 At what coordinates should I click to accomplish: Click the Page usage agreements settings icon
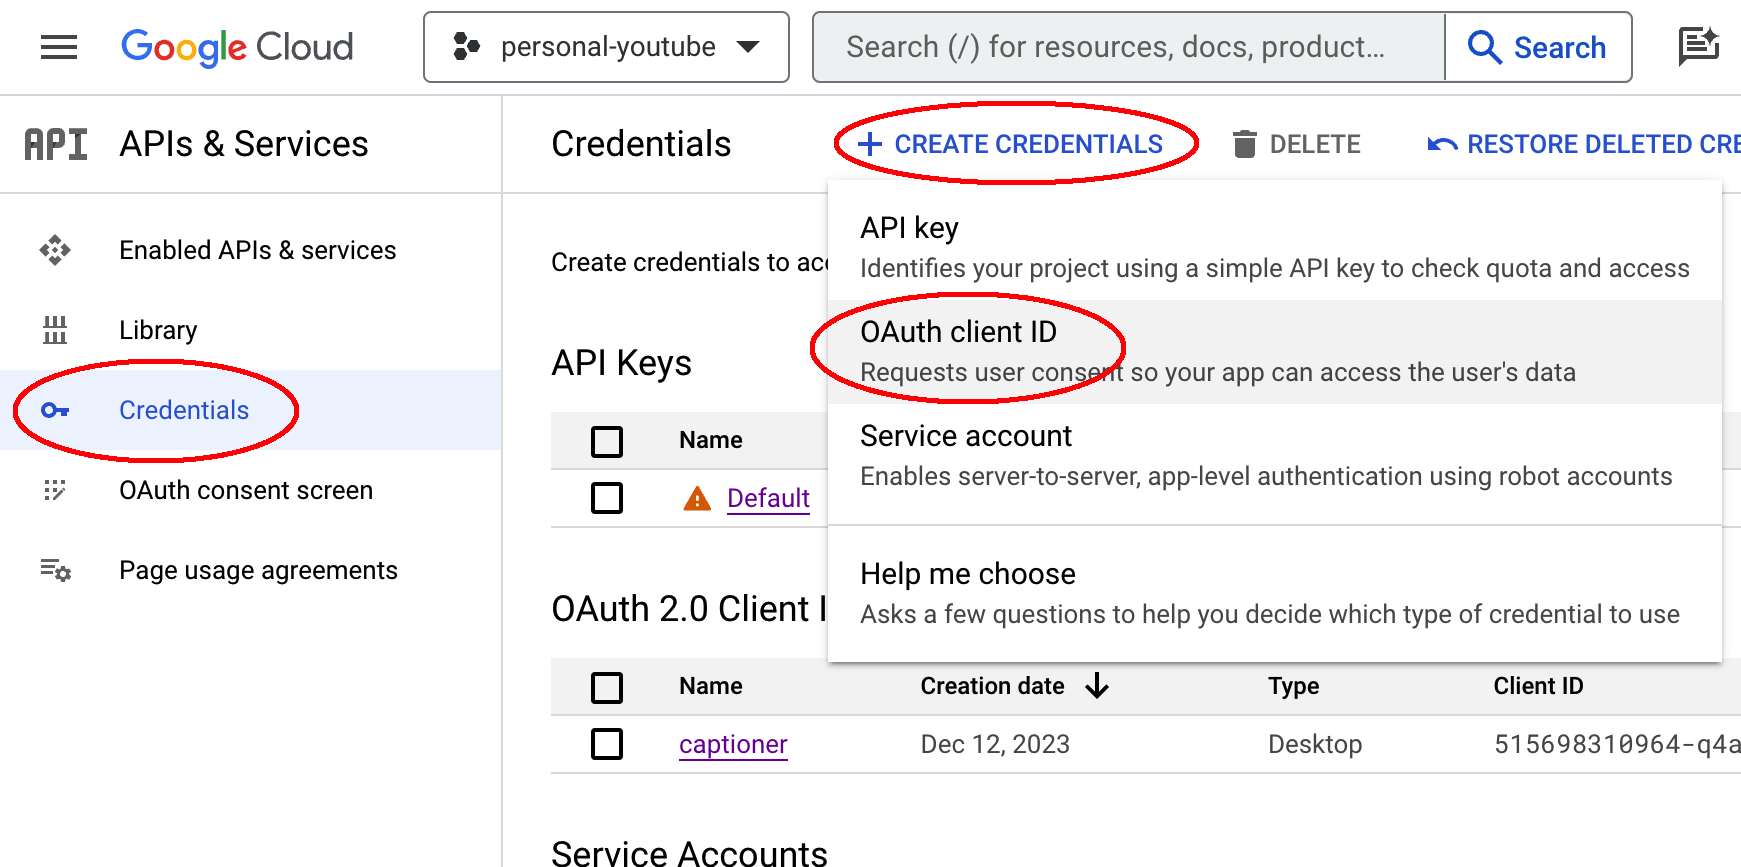point(55,570)
